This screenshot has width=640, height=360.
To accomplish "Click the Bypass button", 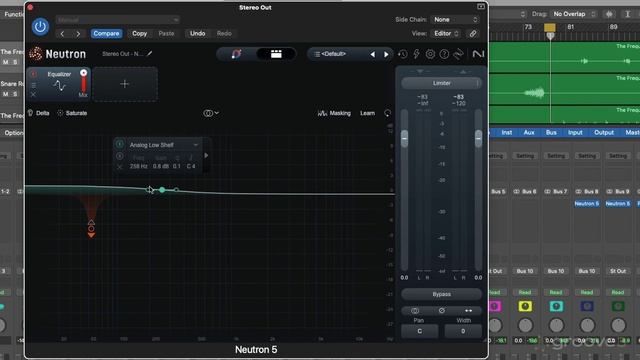I will [x=441, y=294].
